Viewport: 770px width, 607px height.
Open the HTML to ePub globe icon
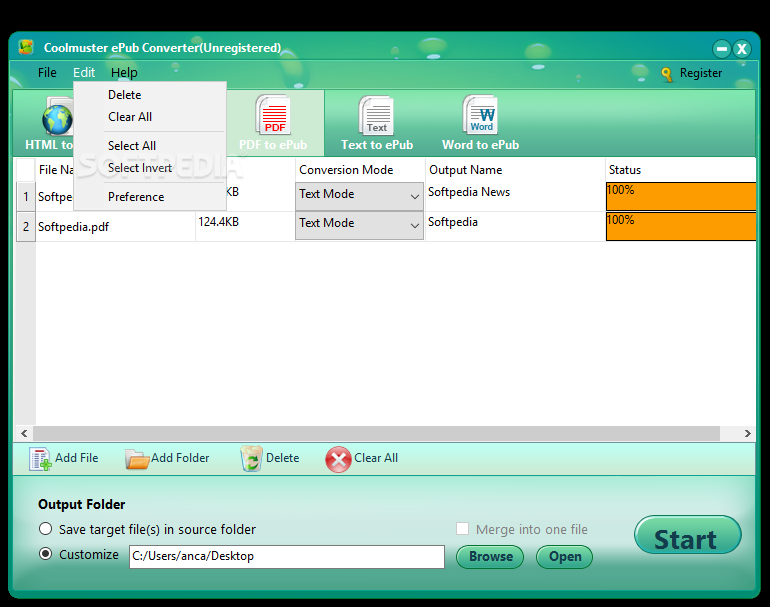57,118
